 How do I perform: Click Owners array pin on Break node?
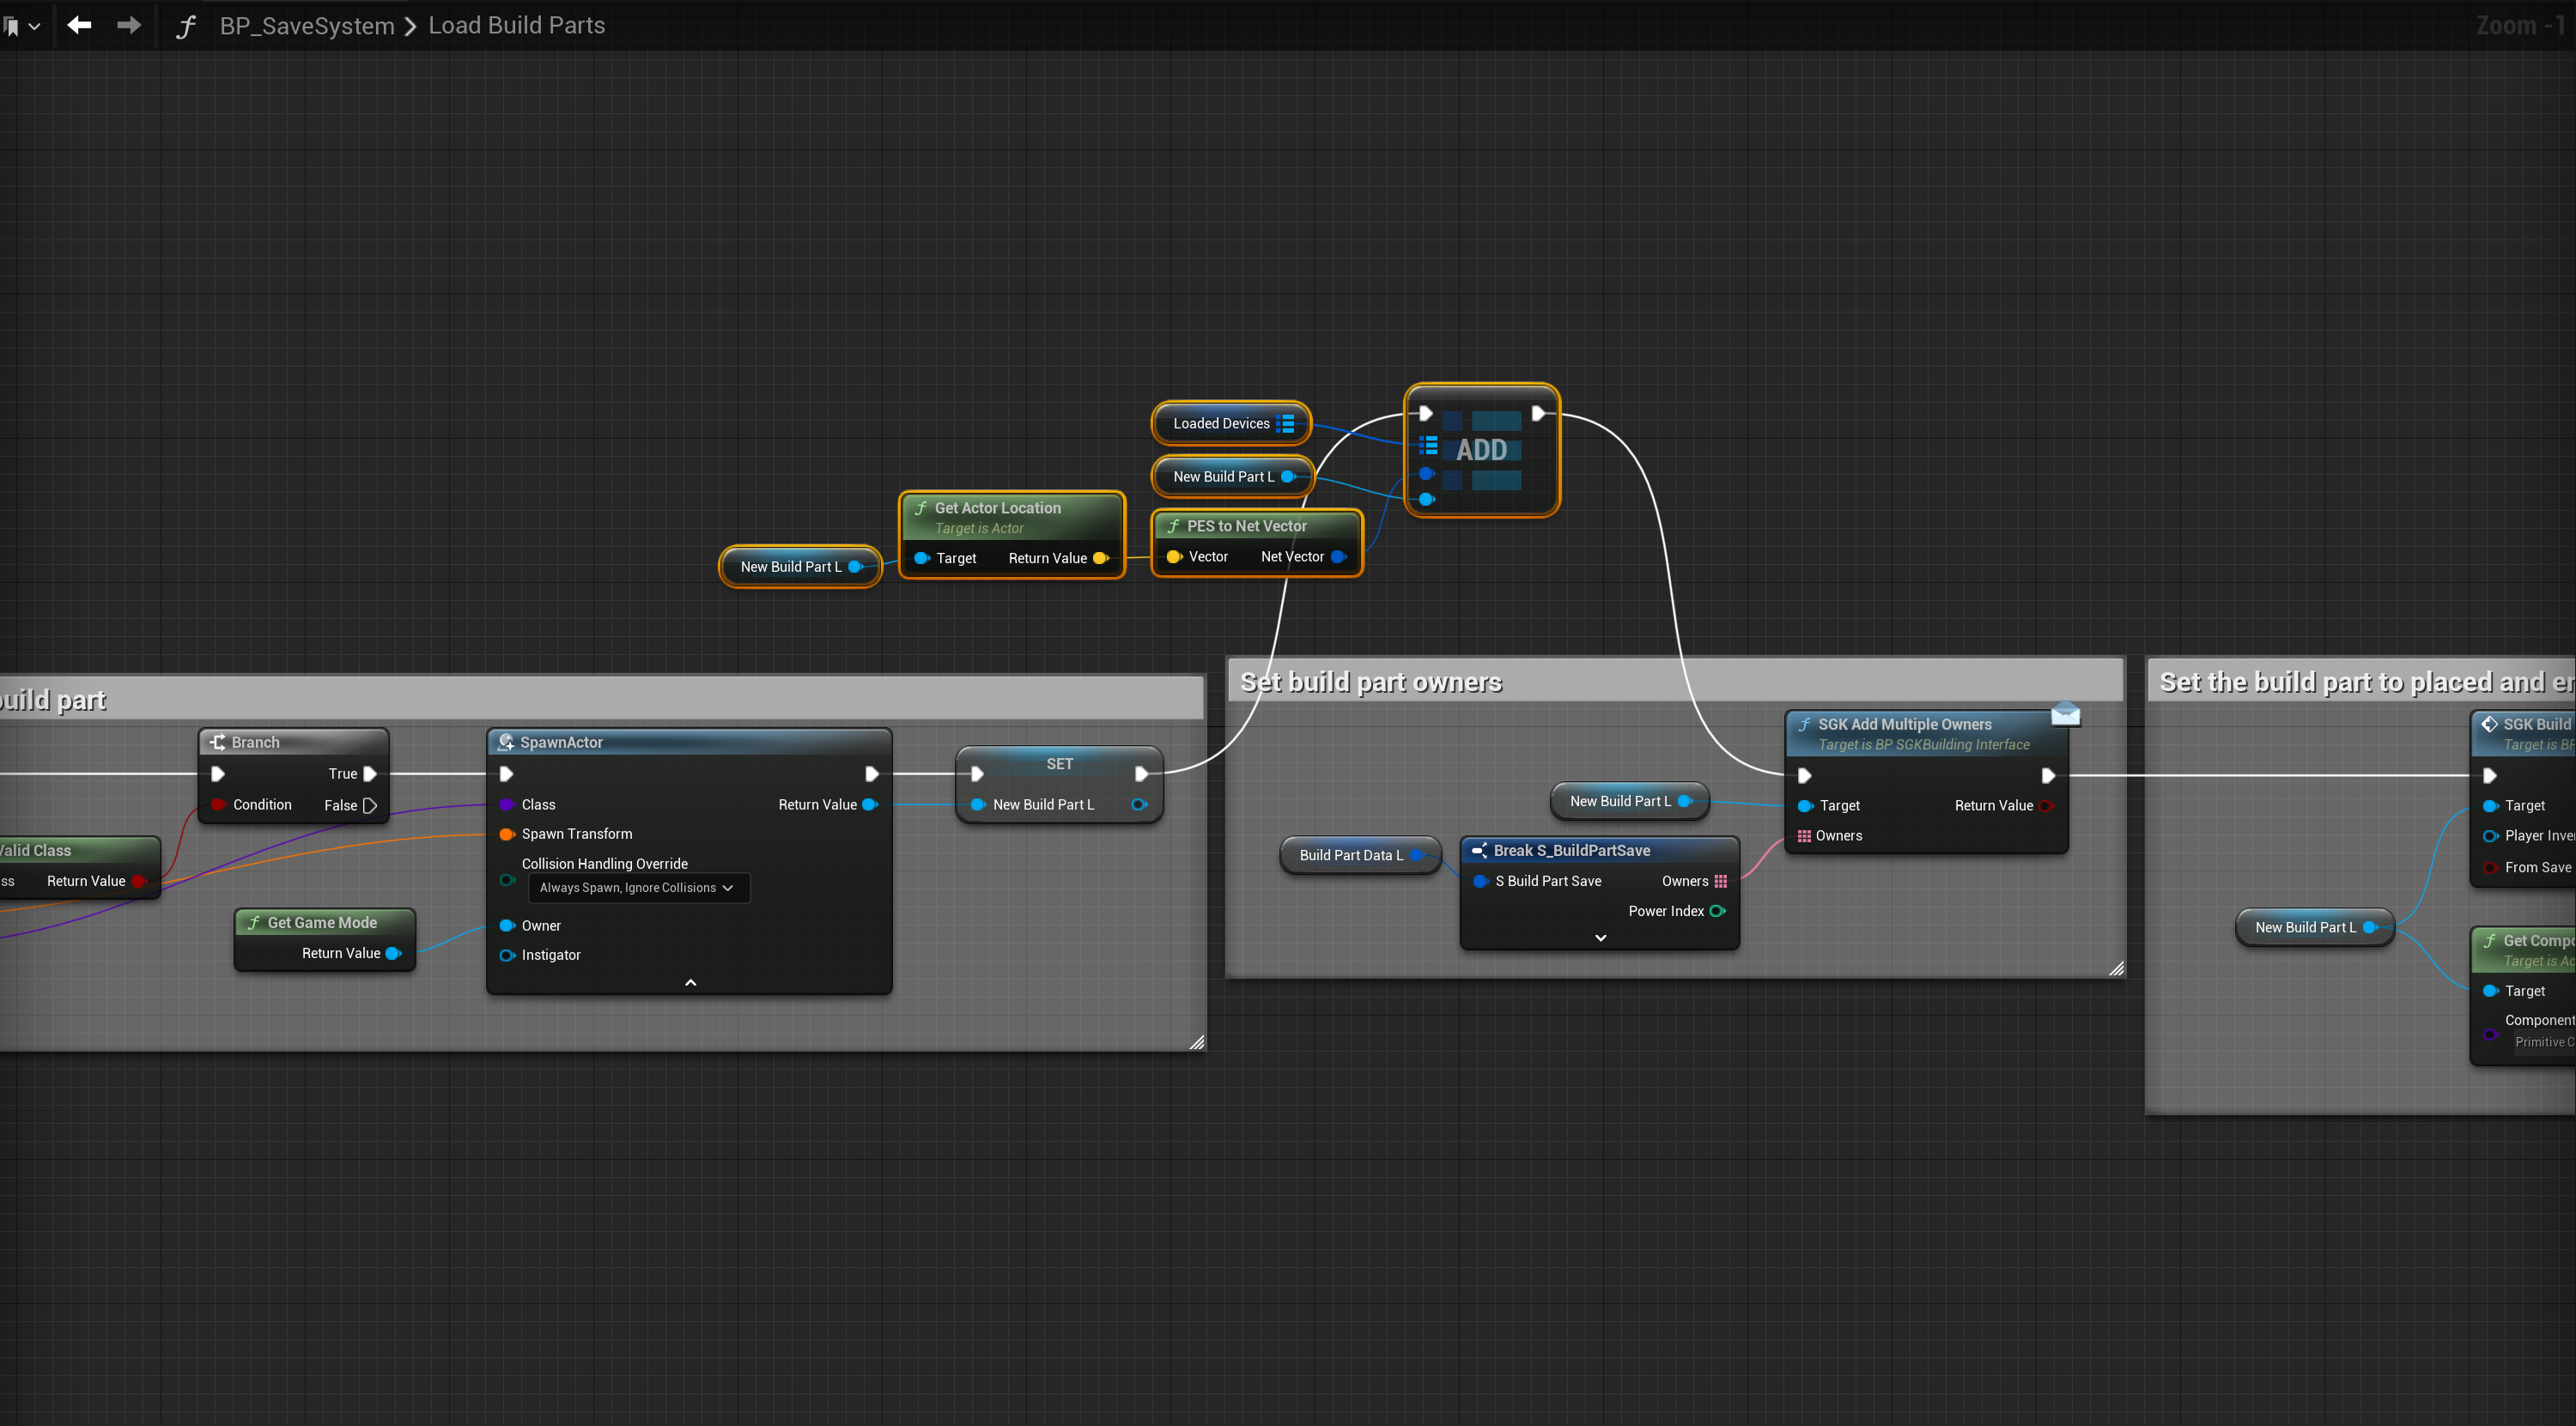tap(1720, 881)
